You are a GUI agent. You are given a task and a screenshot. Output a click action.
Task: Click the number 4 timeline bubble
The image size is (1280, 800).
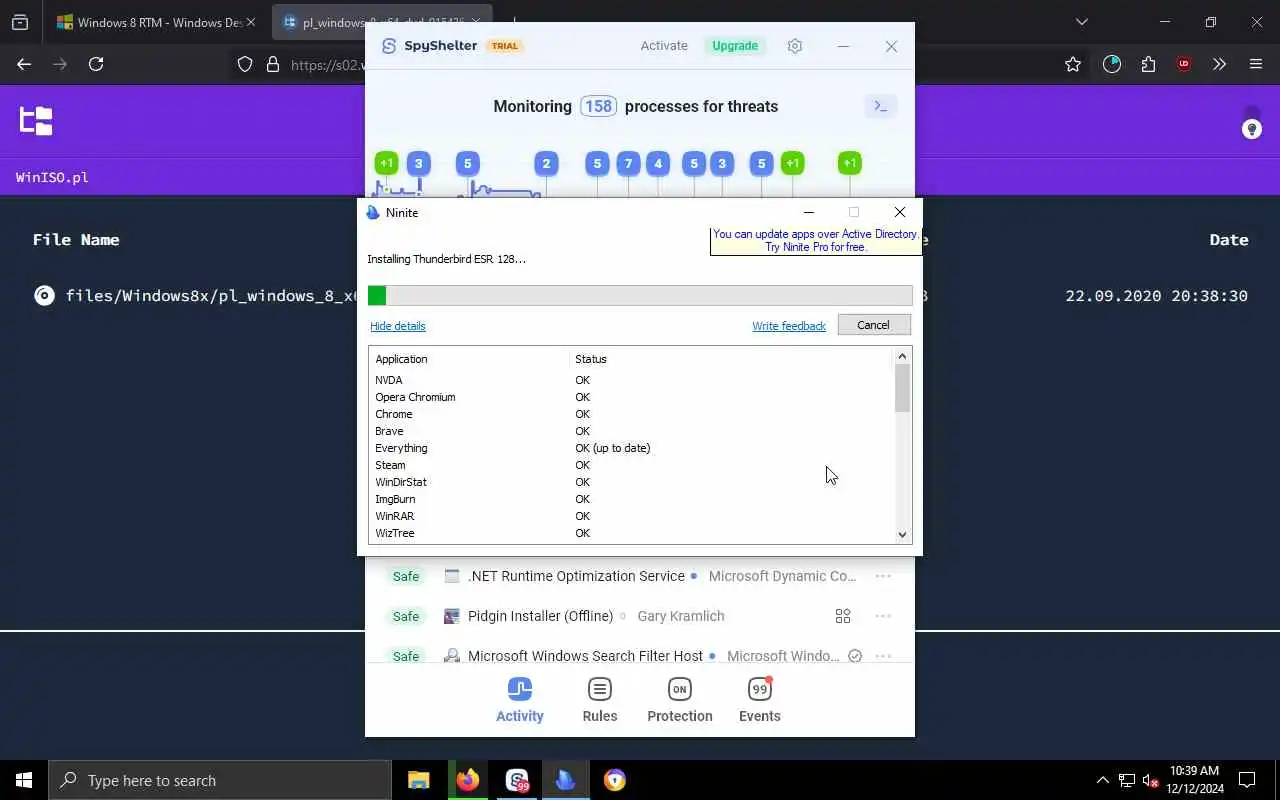[x=658, y=163]
